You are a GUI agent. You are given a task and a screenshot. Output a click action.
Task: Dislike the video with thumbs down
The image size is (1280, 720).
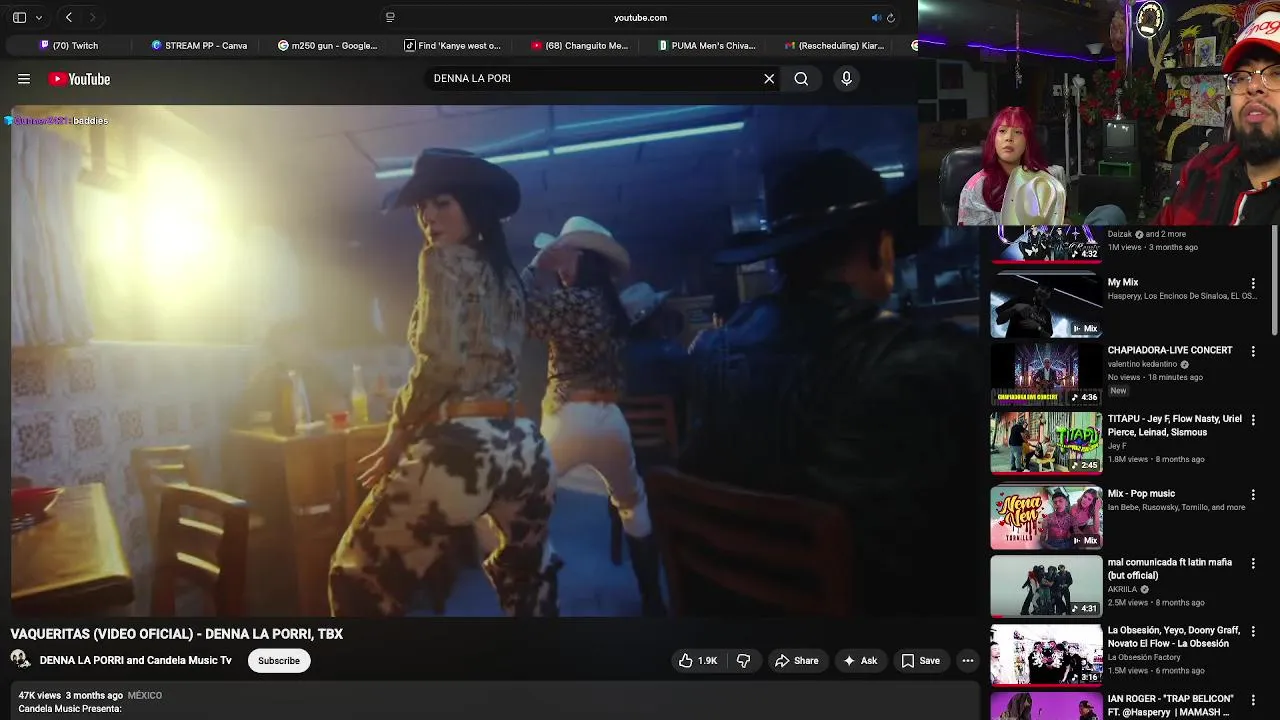pyautogui.click(x=743, y=661)
